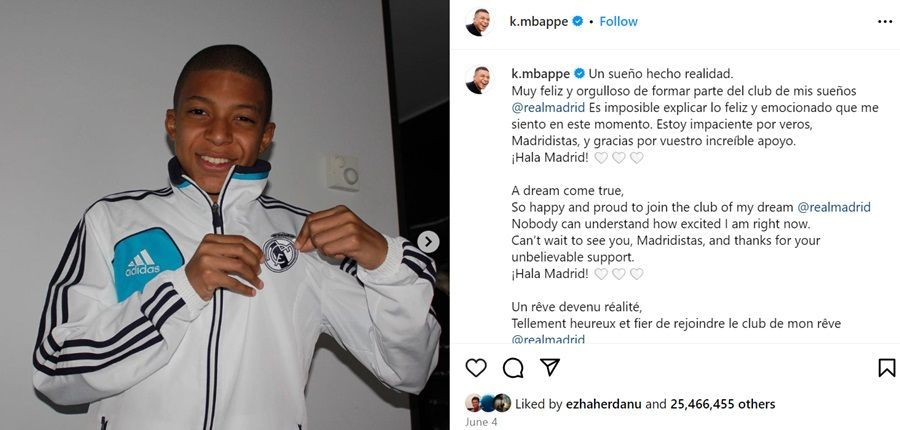This screenshot has width=900, height=430.
Task: Click Follow next to k.mbappe
Action: tap(619, 22)
